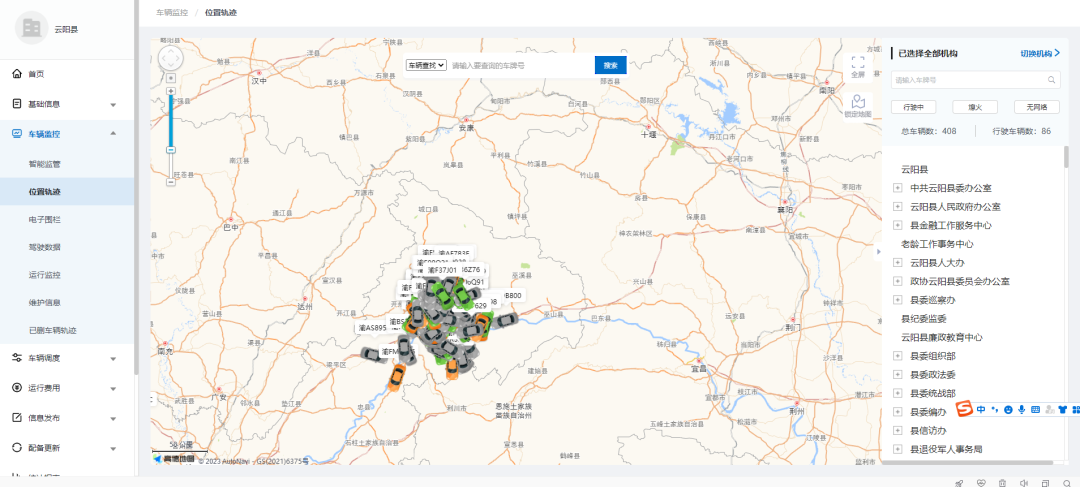Collapse the 车辆监控 menu arrow
Image resolution: width=1080 pixels, height=487 pixels.
113,134
